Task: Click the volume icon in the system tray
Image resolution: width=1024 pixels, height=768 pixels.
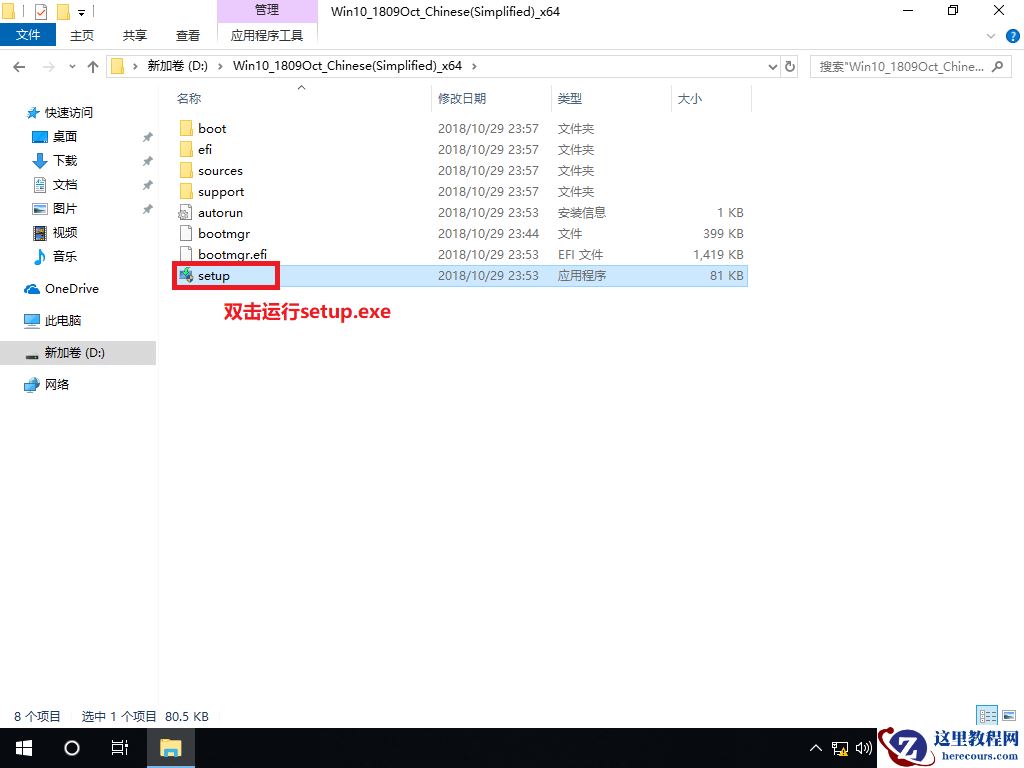Action: coord(864,747)
